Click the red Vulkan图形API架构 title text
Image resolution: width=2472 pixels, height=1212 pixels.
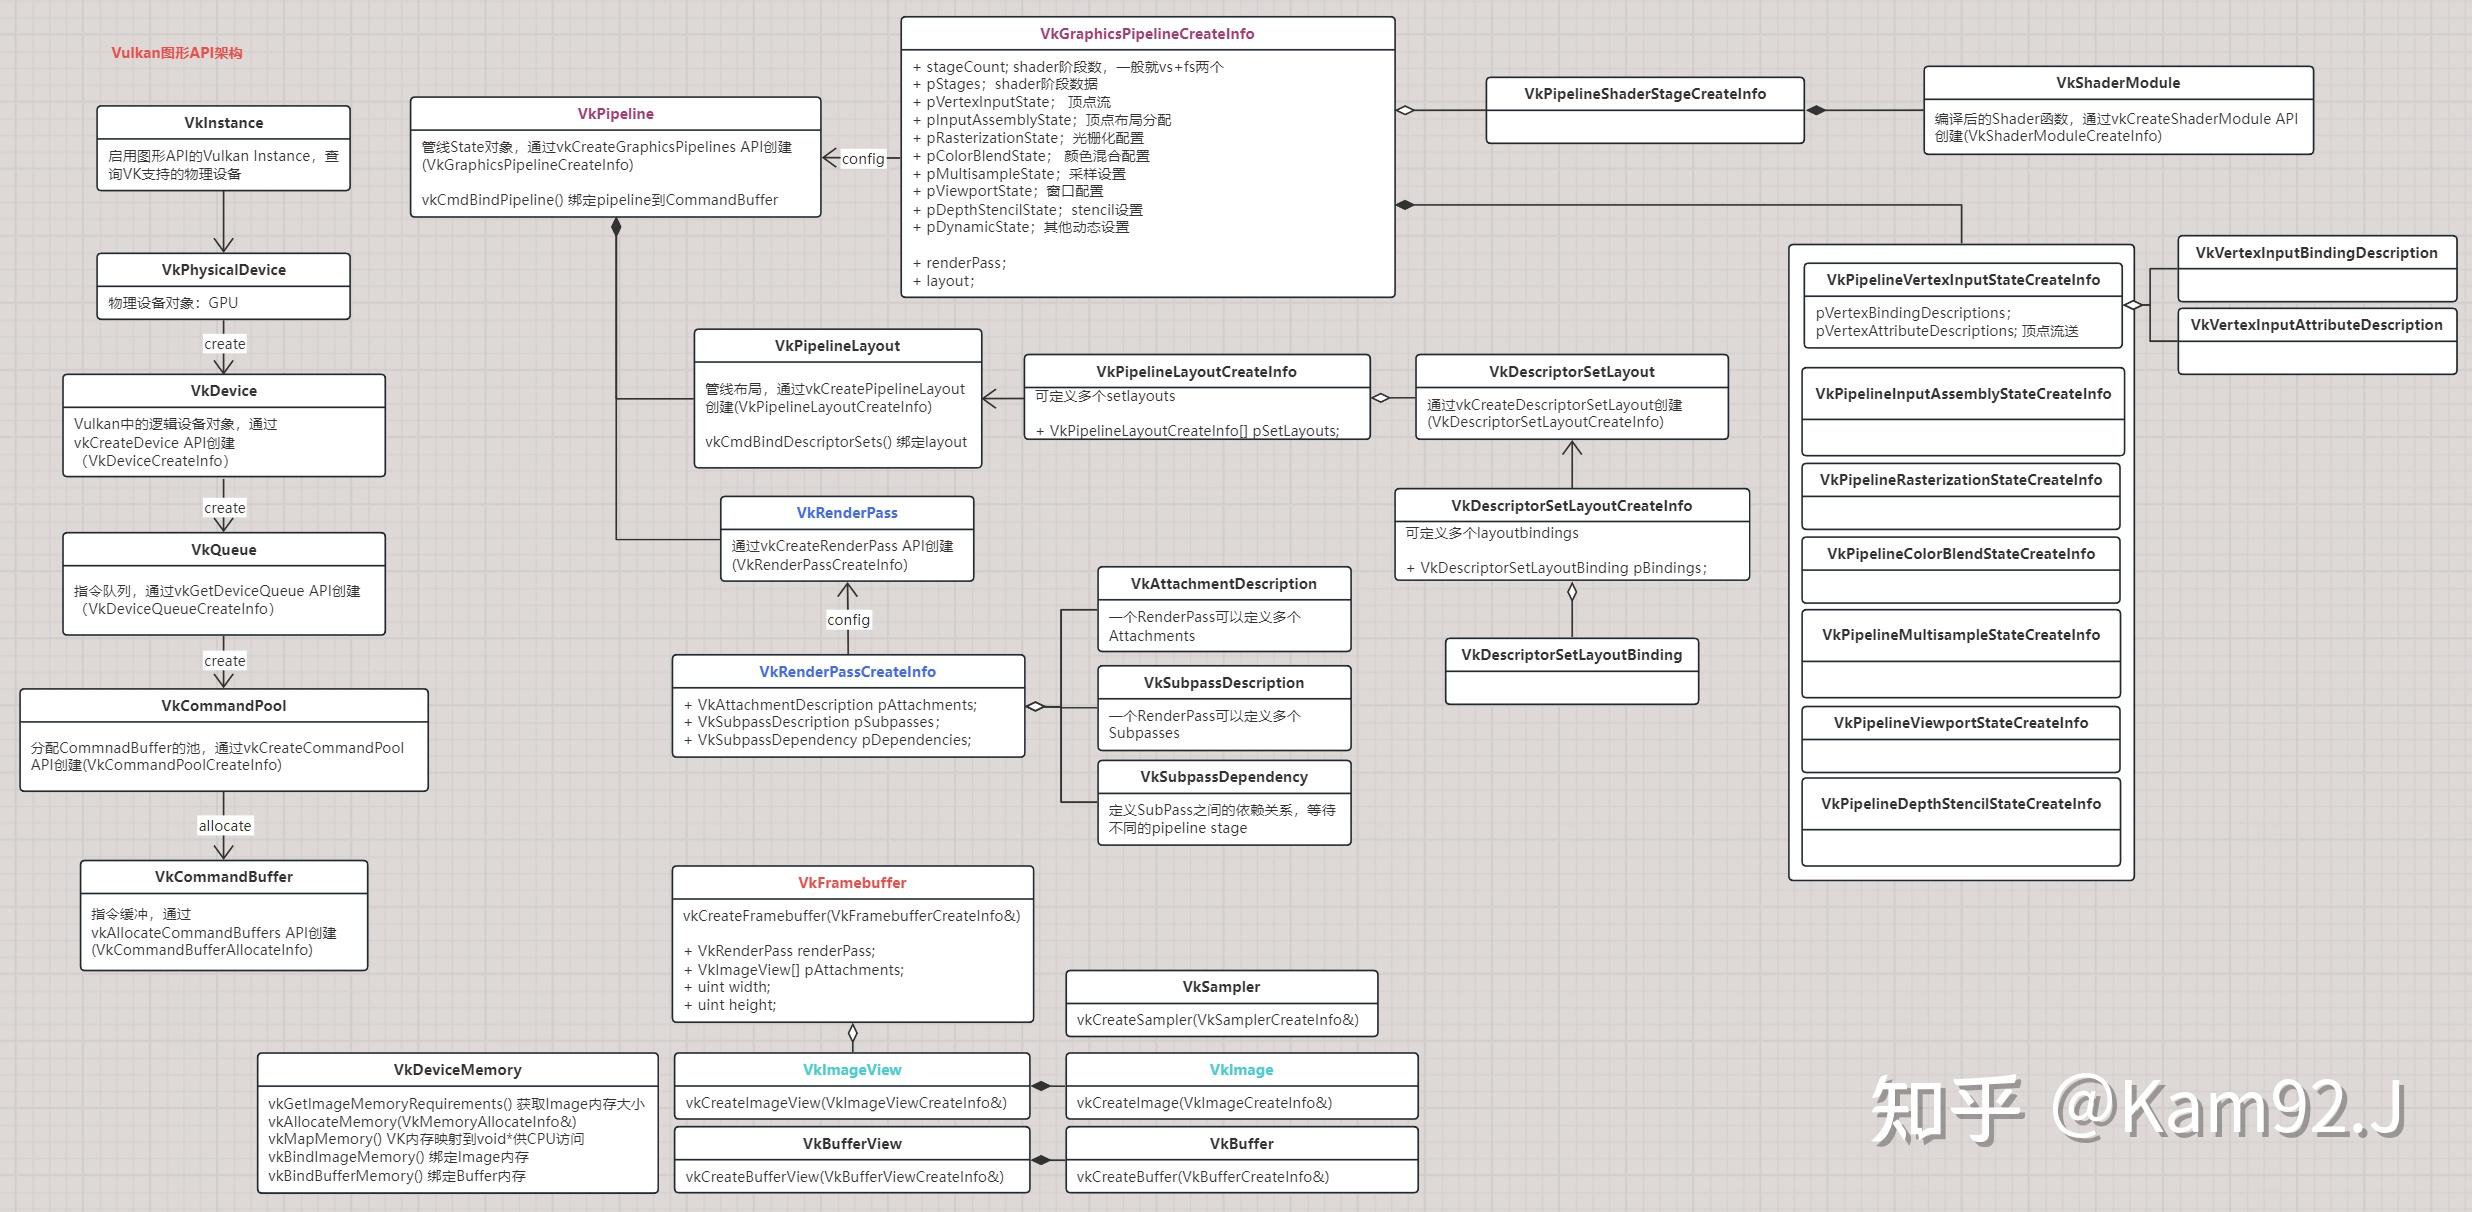[177, 53]
